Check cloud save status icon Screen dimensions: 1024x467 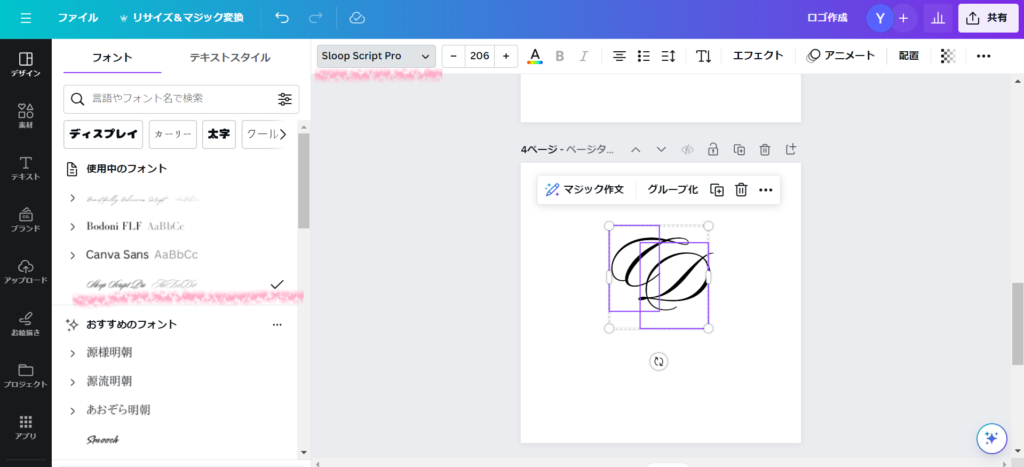pos(357,18)
